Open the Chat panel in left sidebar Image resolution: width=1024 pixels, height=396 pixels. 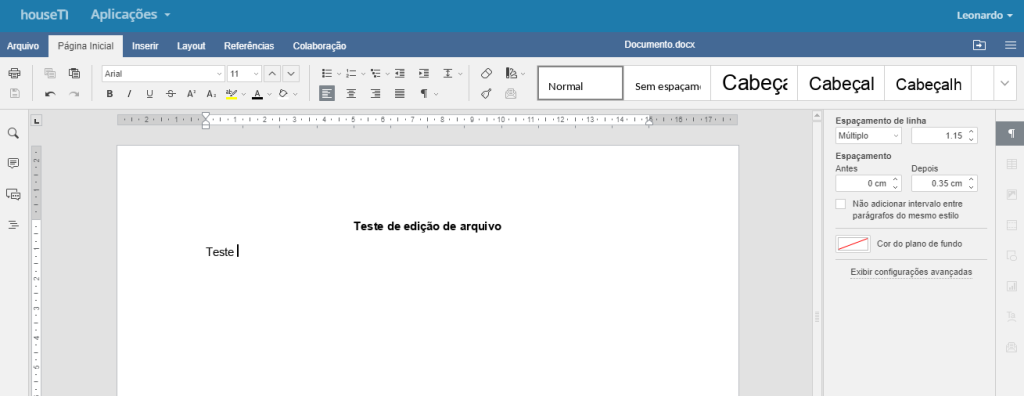pos(13,194)
